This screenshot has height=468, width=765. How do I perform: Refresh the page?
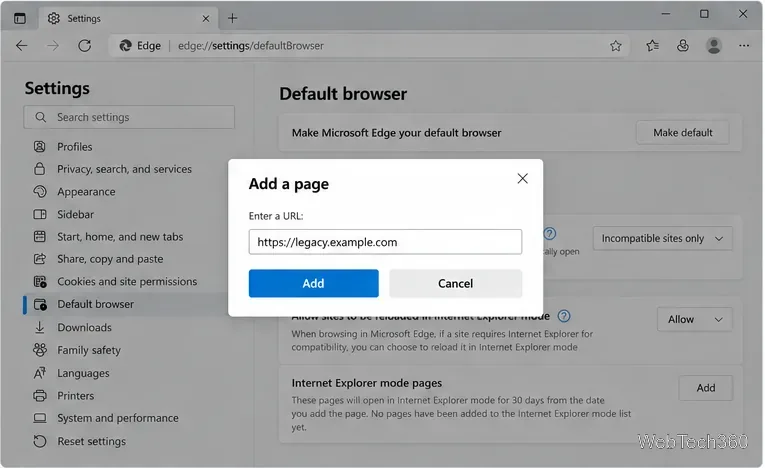pyautogui.click(x=85, y=46)
